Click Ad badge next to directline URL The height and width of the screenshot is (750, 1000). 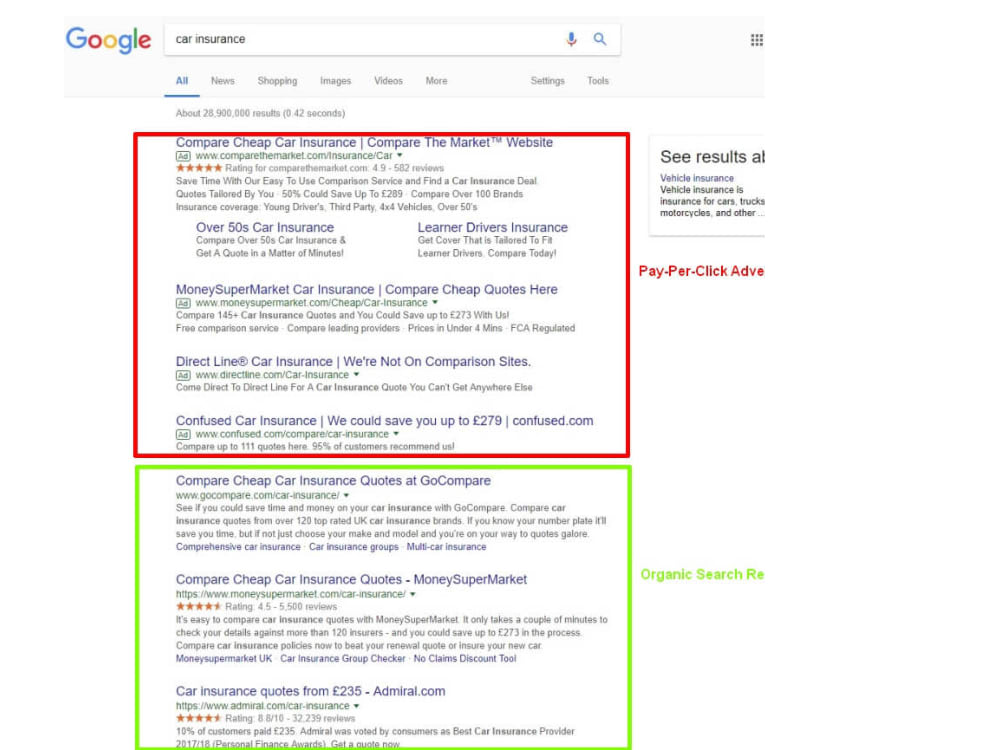coord(183,376)
